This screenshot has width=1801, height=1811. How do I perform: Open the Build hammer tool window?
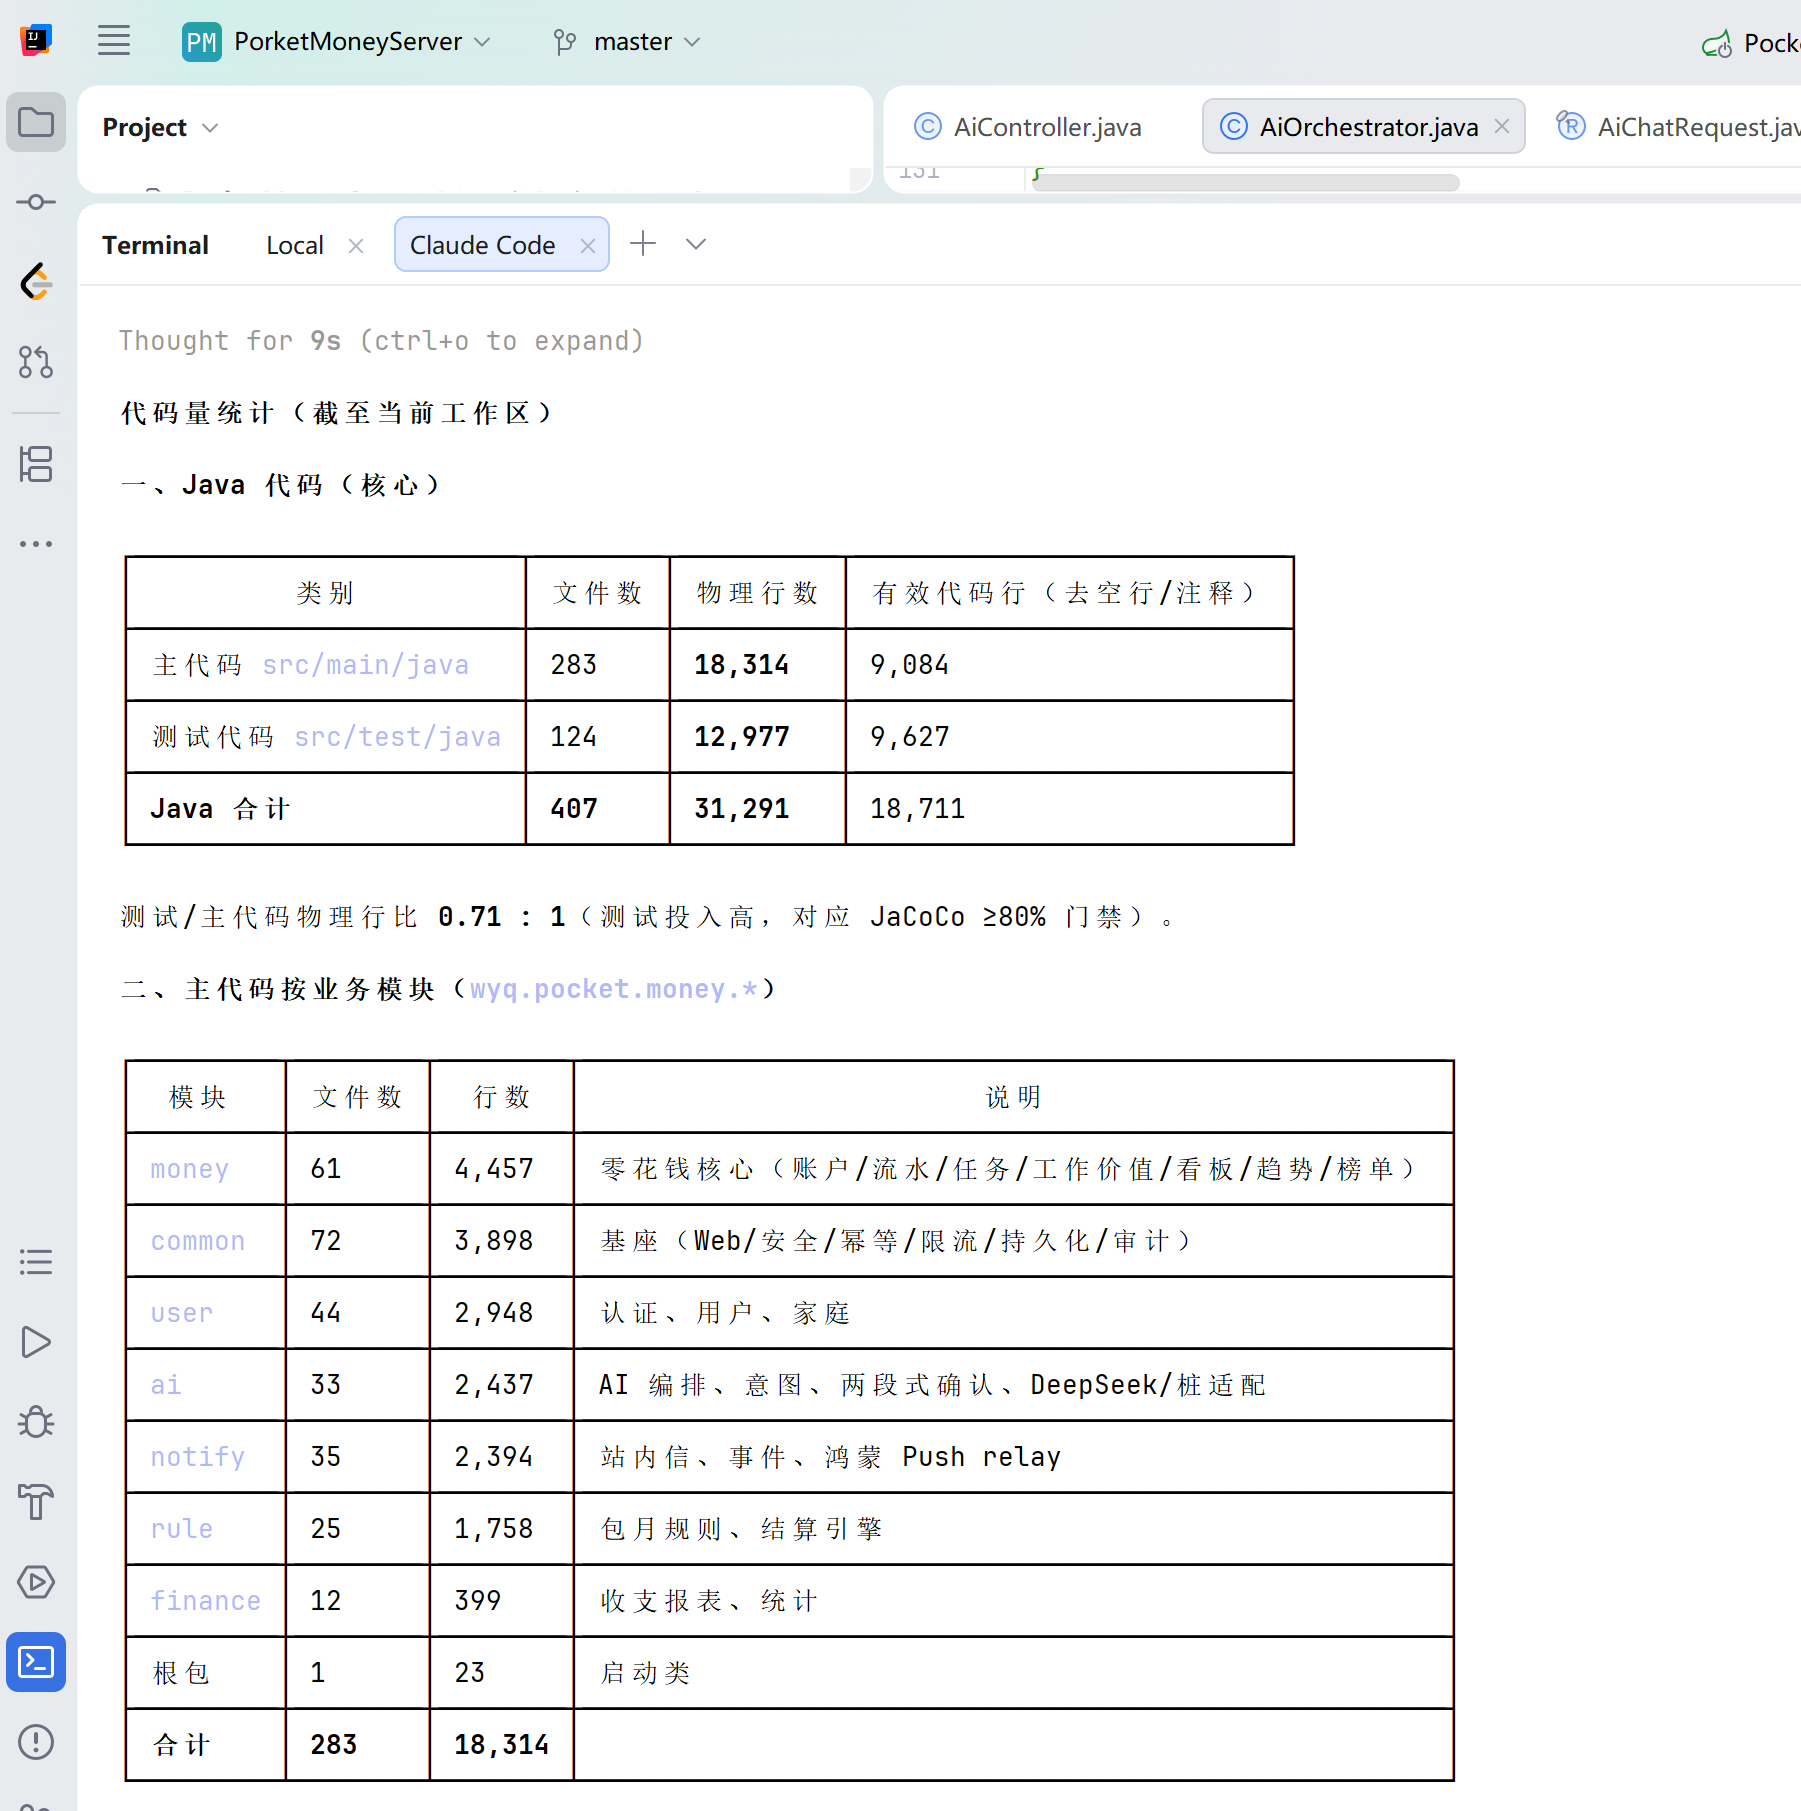point(36,1502)
